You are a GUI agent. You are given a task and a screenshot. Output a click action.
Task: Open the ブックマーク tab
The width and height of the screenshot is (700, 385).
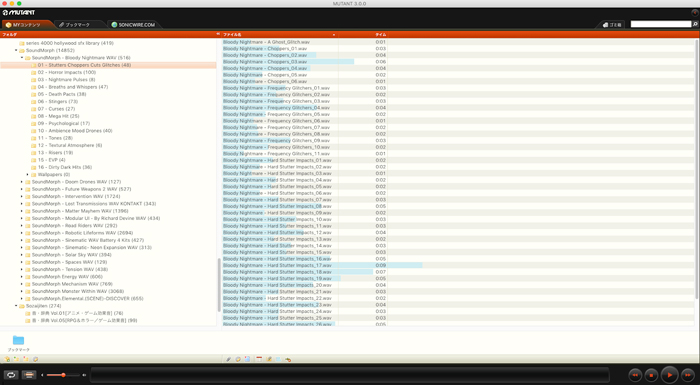[78, 25]
